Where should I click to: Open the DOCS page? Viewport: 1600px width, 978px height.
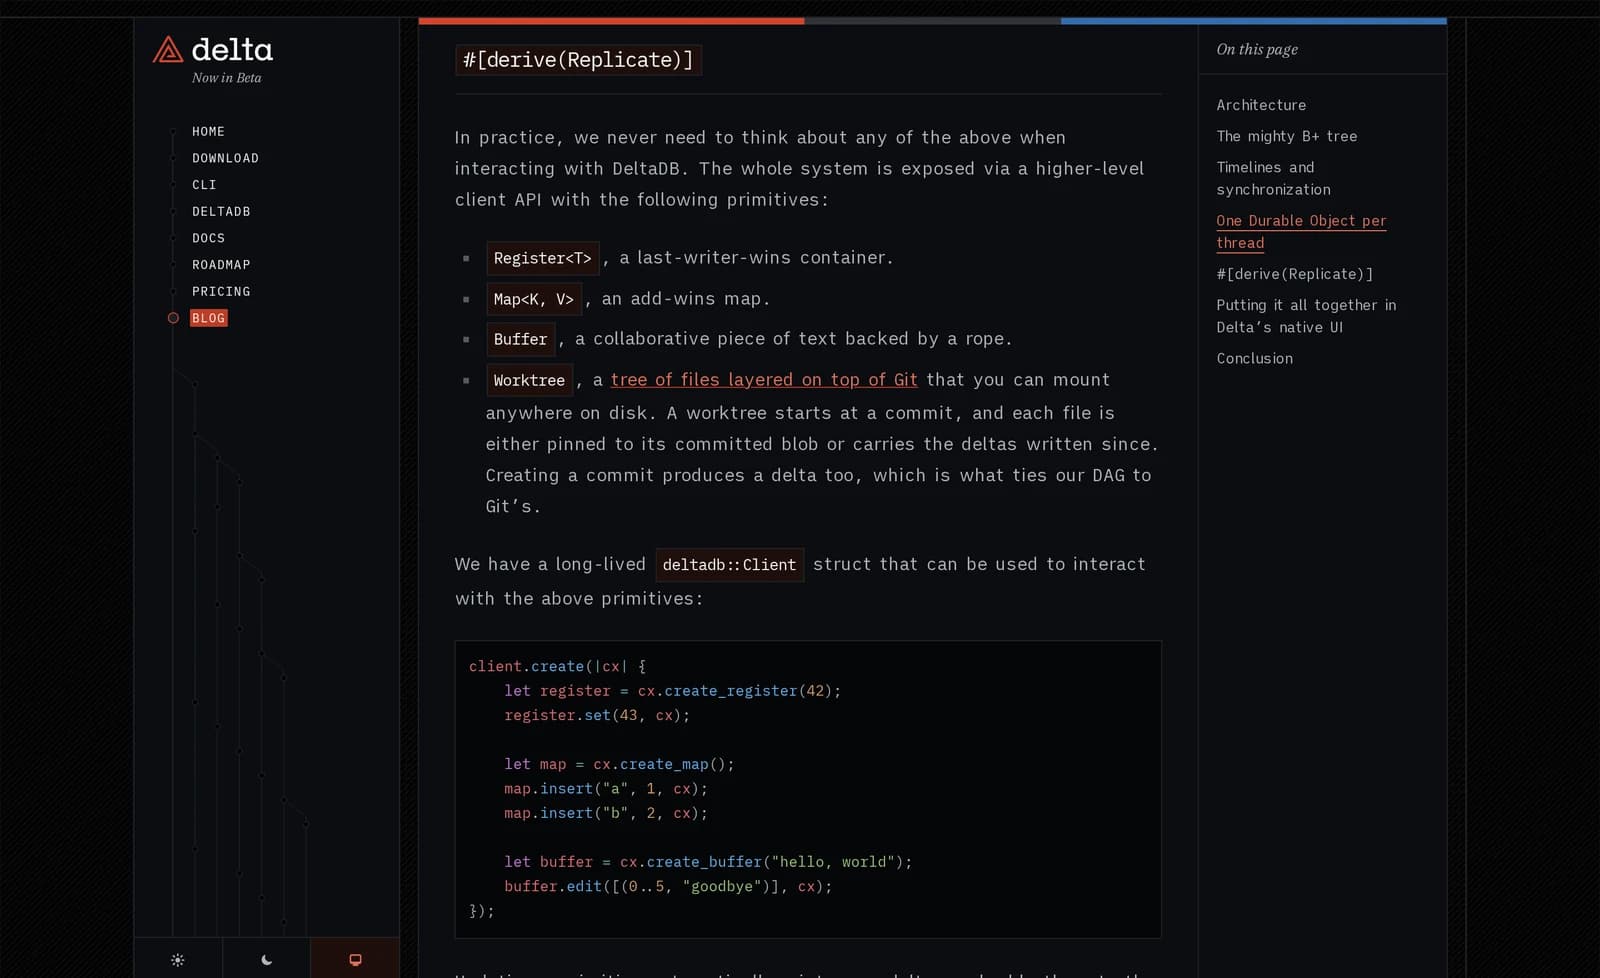coord(208,238)
